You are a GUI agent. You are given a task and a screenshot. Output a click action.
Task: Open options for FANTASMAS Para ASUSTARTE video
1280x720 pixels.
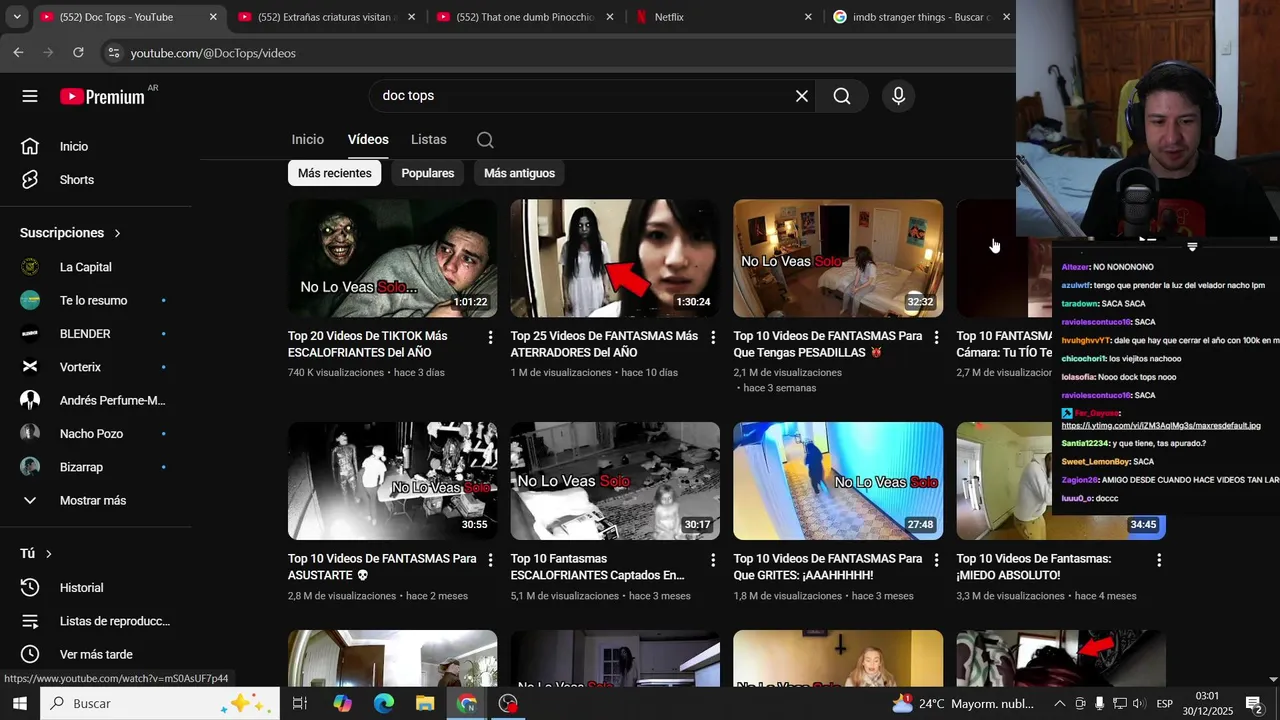coord(490,561)
